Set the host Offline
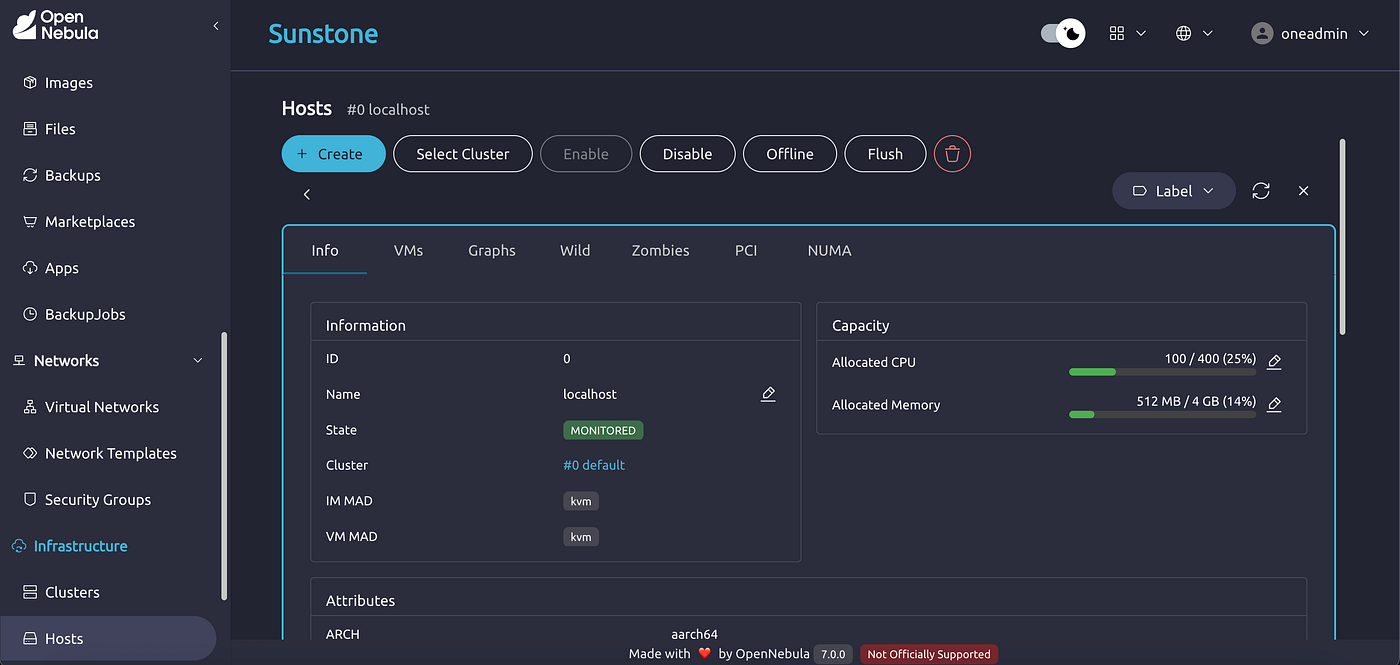Image resolution: width=1400 pixels, height=665 pixels. tap(790, 154)
